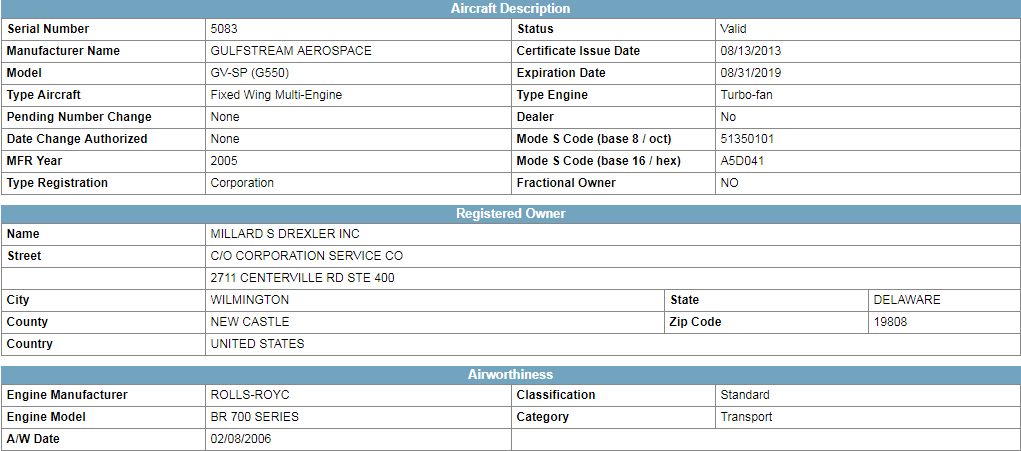
Task: Click the Aircraft Description section header
Action: tap(510, 8)
